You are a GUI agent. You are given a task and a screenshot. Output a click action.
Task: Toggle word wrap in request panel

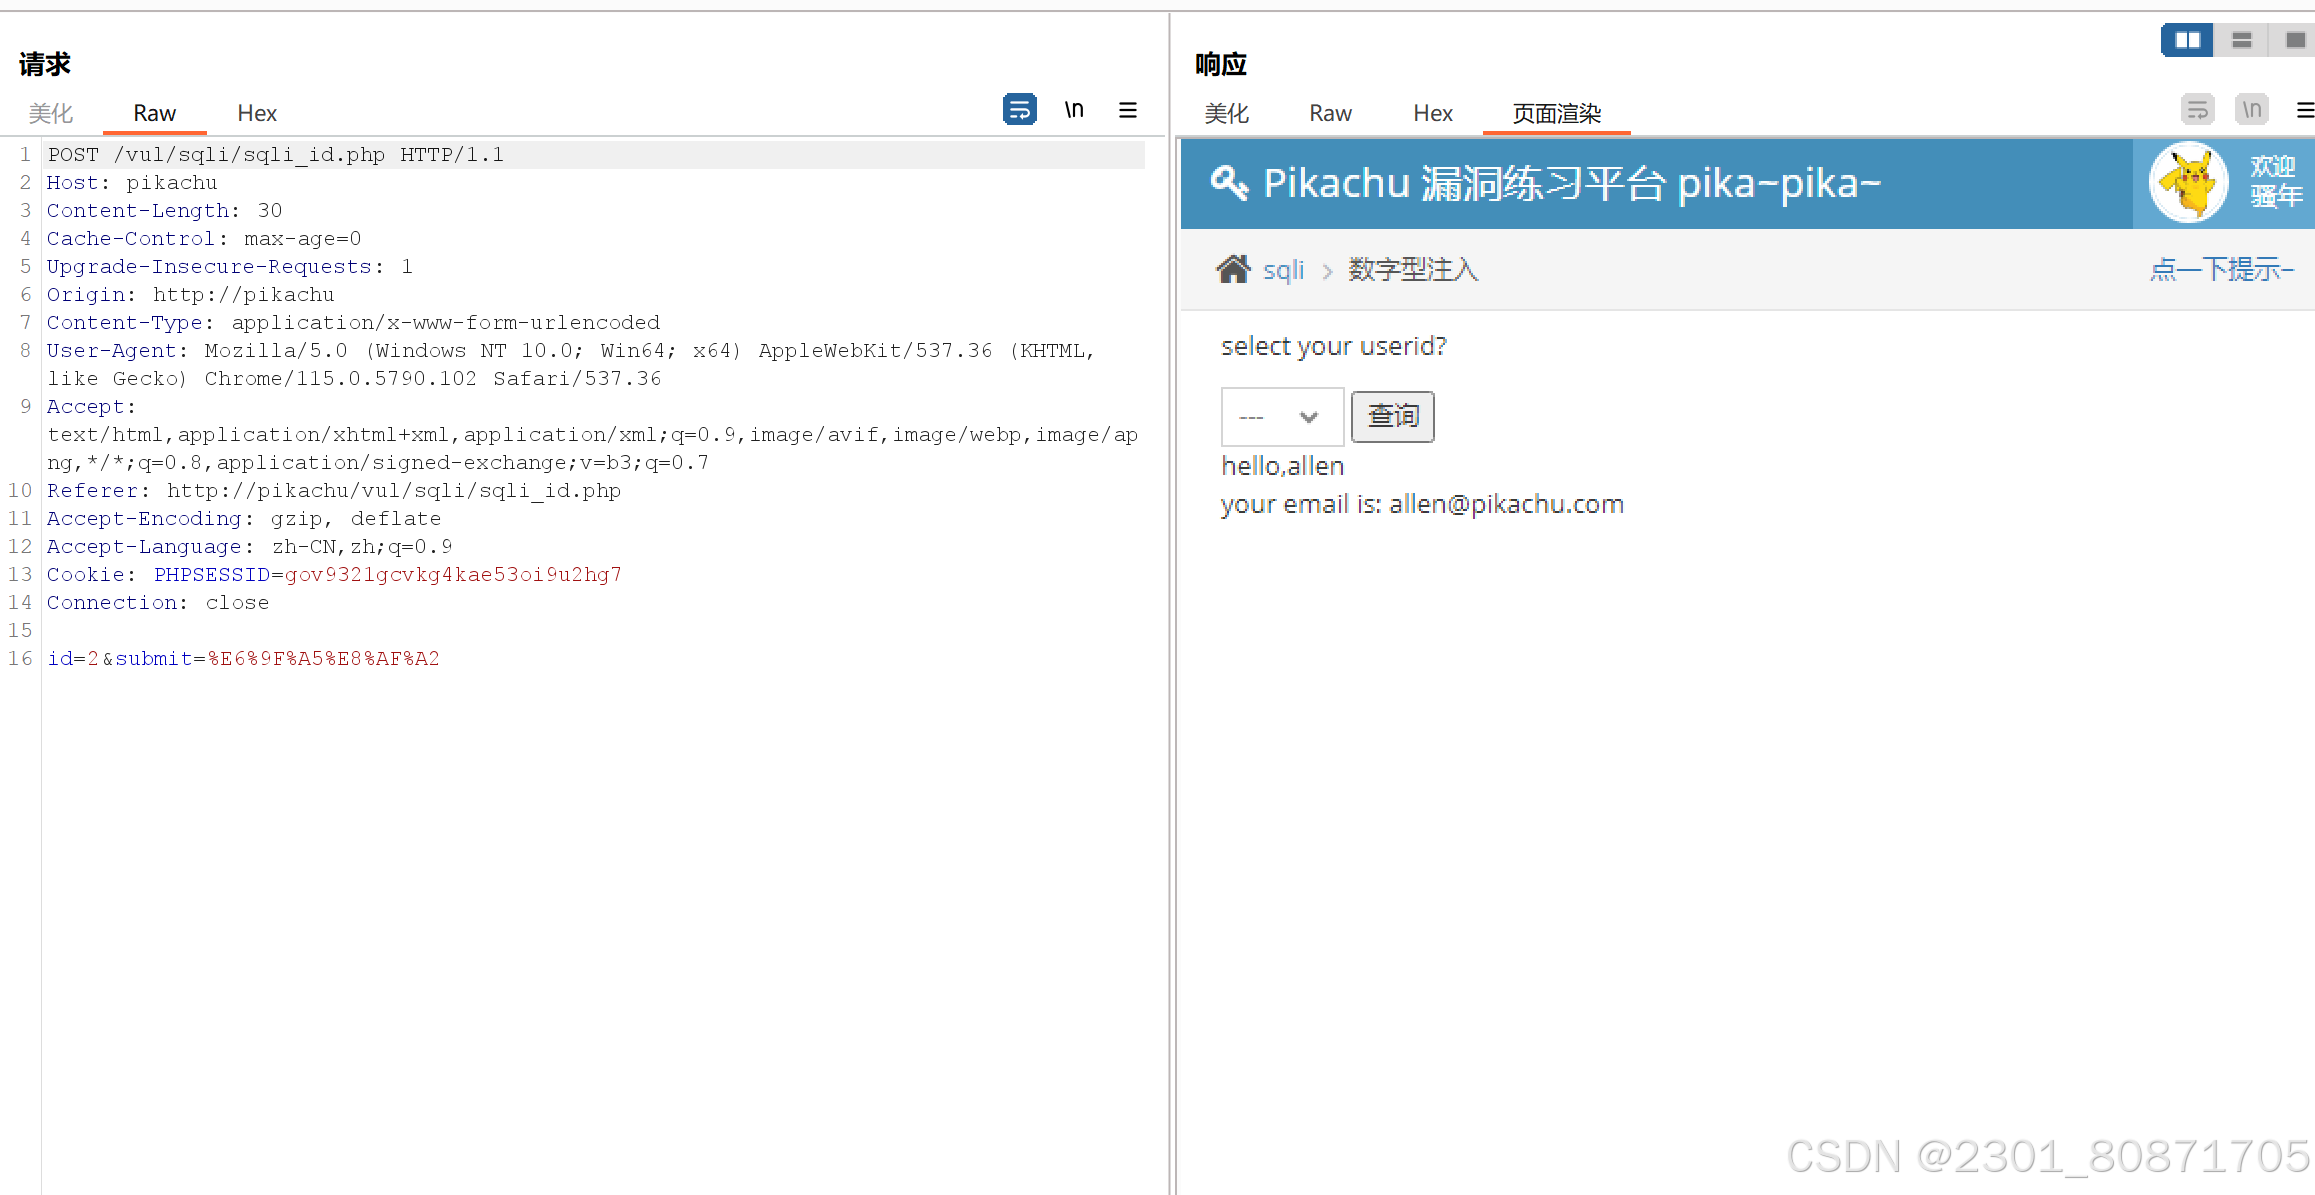pos(1019,109)
